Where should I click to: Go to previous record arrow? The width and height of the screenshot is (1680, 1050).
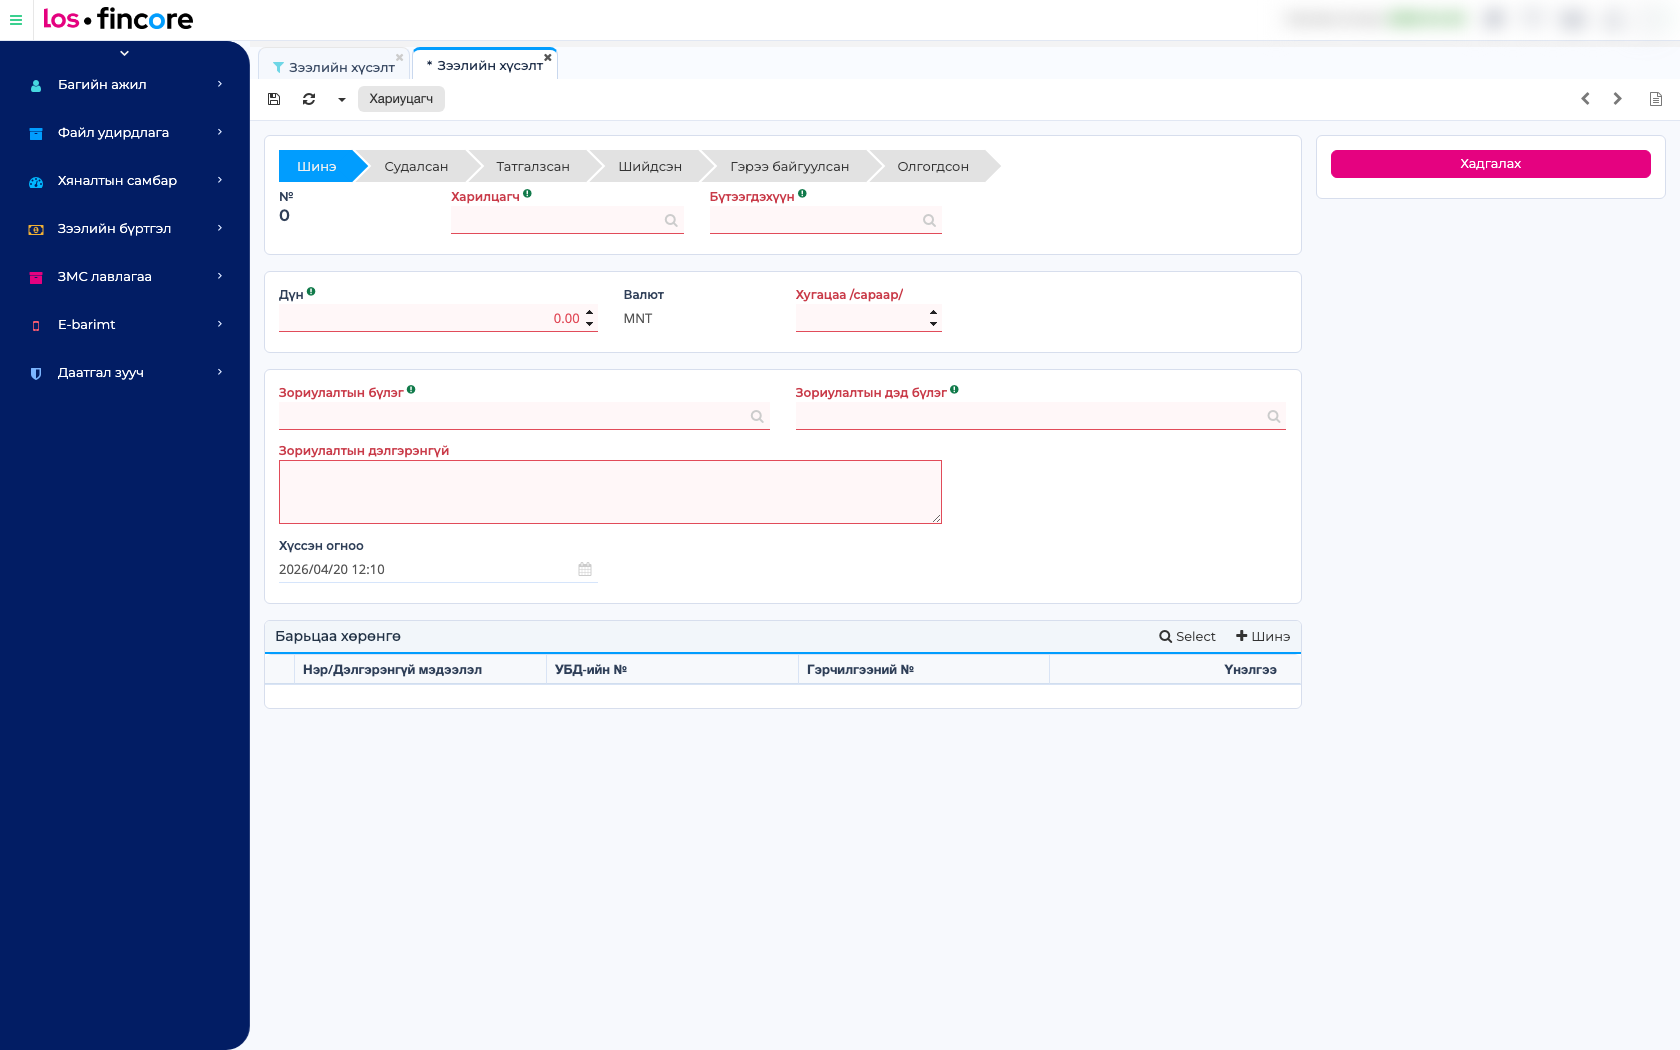tap(1585, 99)
